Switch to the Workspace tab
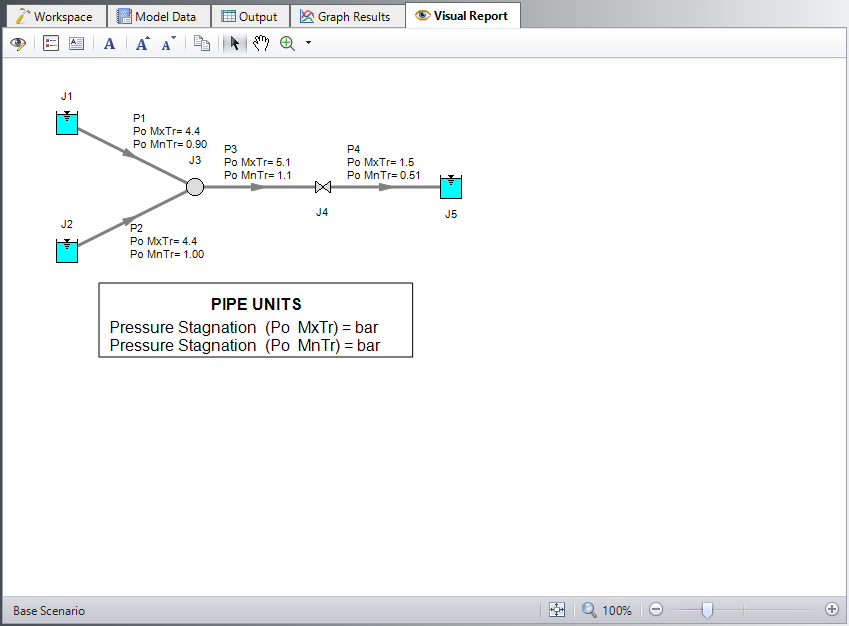Viewport: 849px width, 626px height. click(x=54, y=16)
